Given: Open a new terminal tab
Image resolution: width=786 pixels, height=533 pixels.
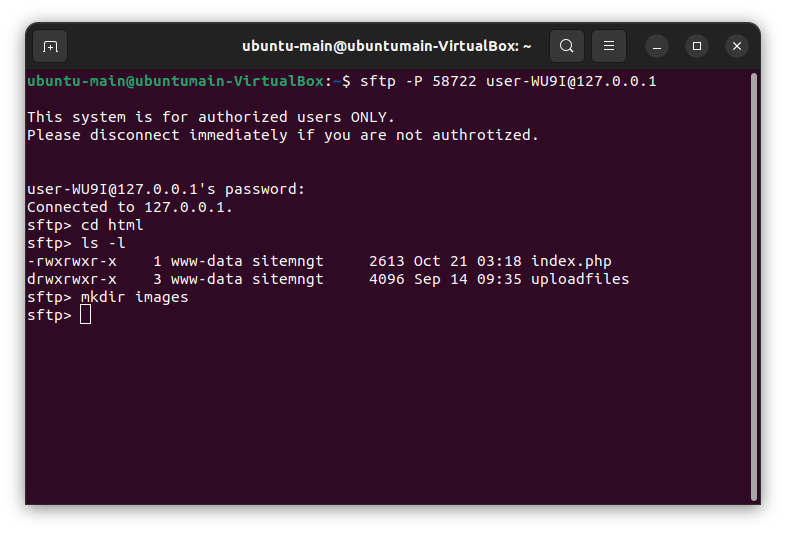Looking at the screenshot, I should coord(50,46).
